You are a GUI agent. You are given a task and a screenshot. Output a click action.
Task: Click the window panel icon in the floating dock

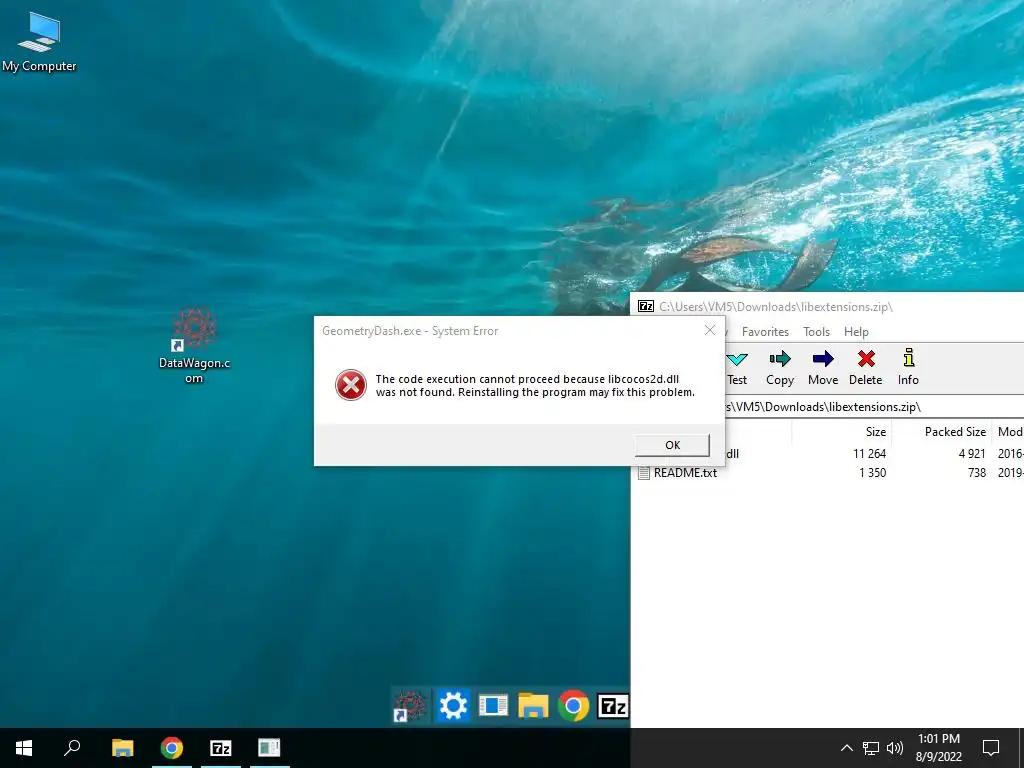tap(493, 706)
